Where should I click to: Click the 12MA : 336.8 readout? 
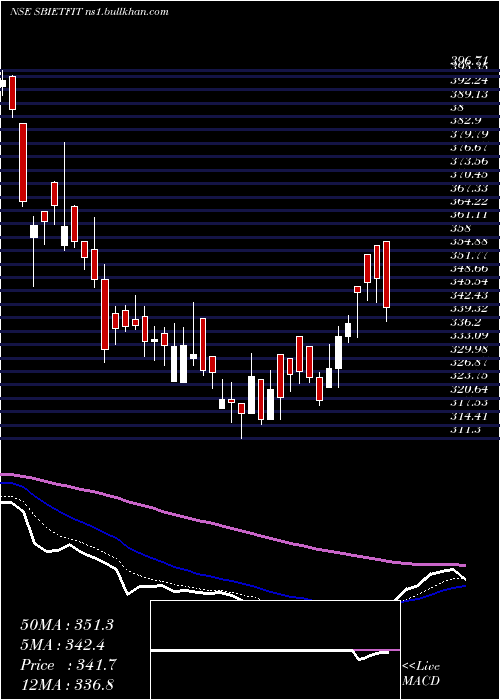click(69, 684)
